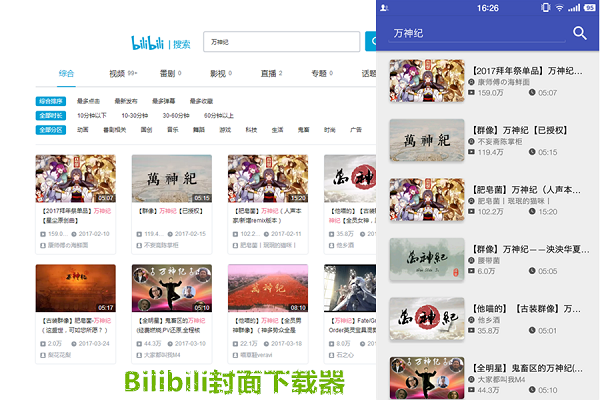The height and width of the screenshot is (400, 600).
Task: Sort results by 最新发布
Action: (x=126, y=101)
